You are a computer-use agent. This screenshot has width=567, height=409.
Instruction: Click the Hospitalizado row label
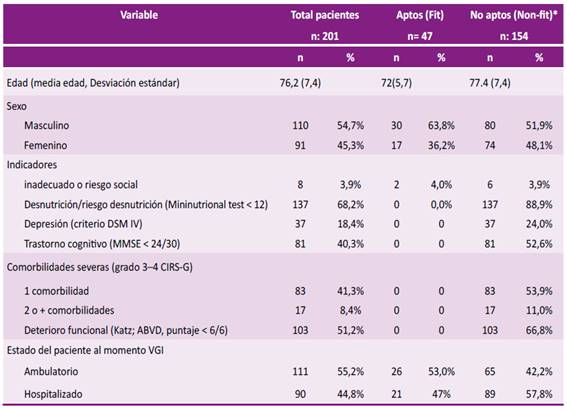click(x=53, y=394)
